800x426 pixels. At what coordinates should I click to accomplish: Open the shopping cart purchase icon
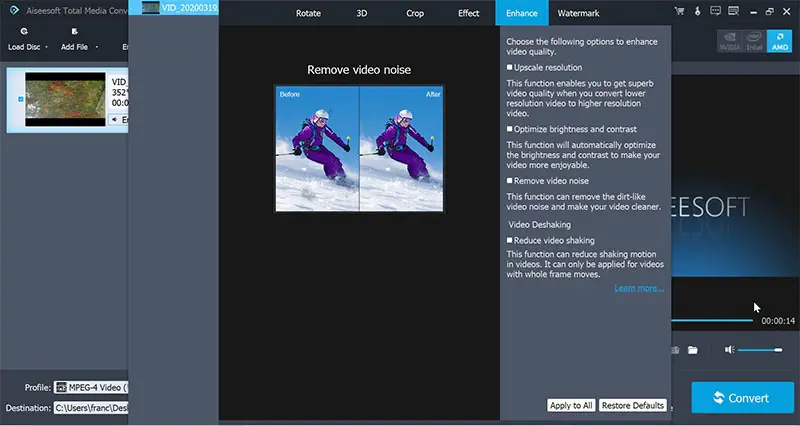679,11
